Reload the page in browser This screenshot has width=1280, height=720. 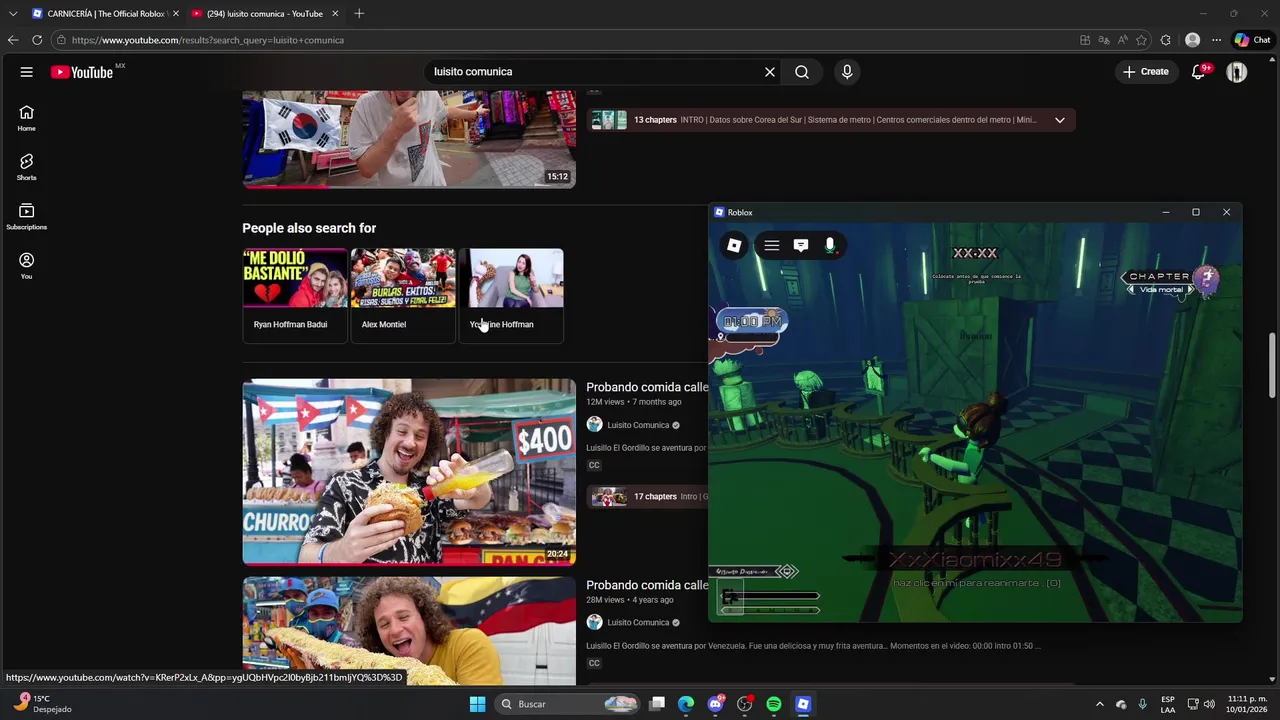[x=37, y=40]
